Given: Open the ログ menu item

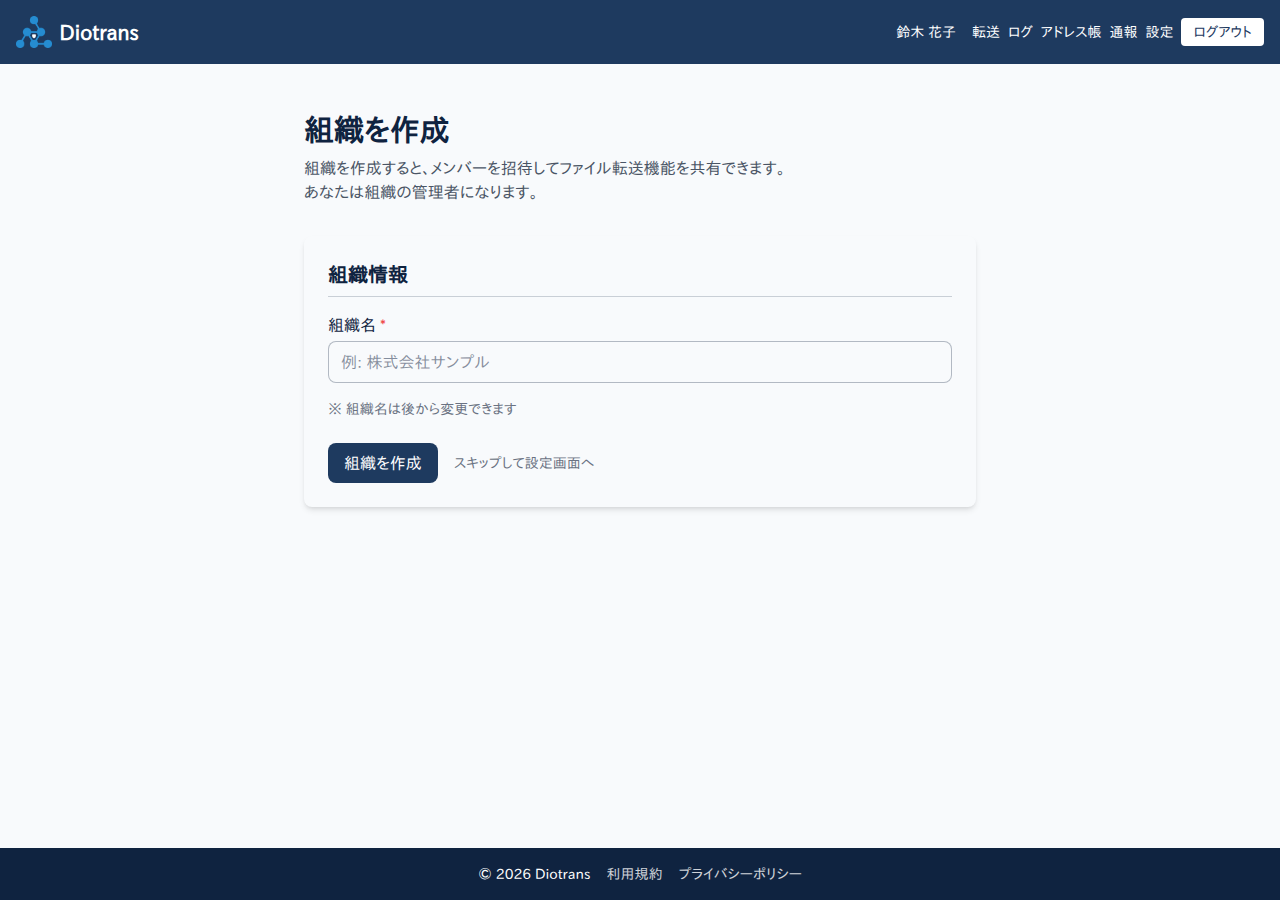Looking at the screenshot, I should pos(1020,32).
